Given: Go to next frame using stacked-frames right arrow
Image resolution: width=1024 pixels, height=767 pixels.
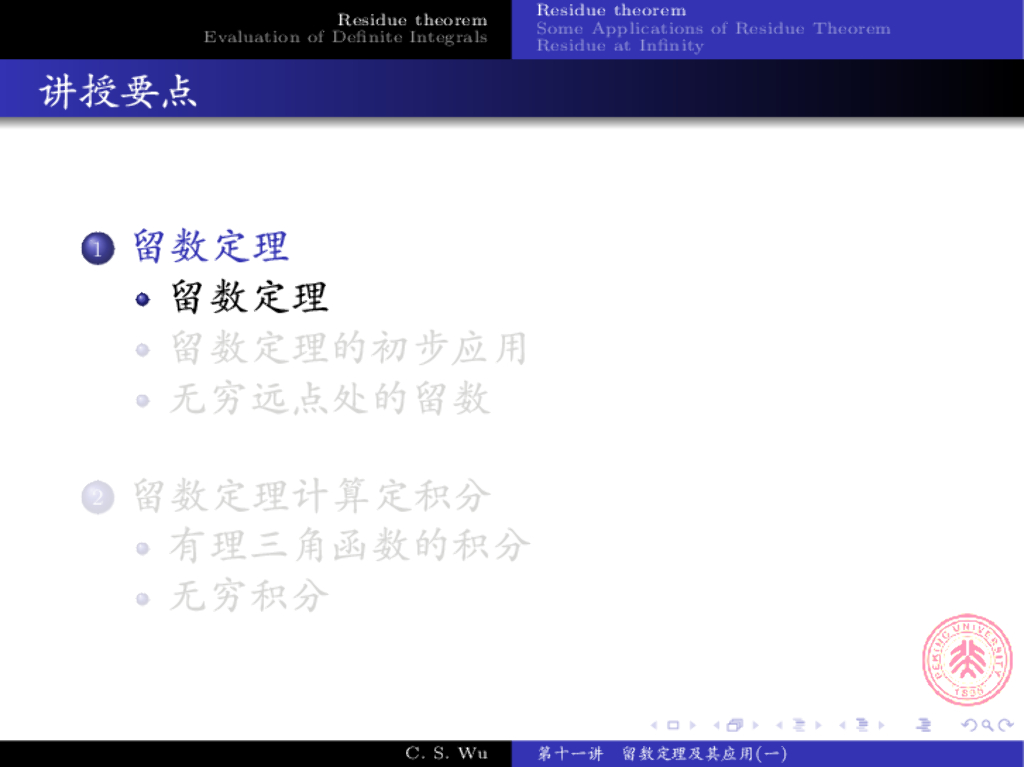Looking at the screenshot, I should [x=755, y=725].
